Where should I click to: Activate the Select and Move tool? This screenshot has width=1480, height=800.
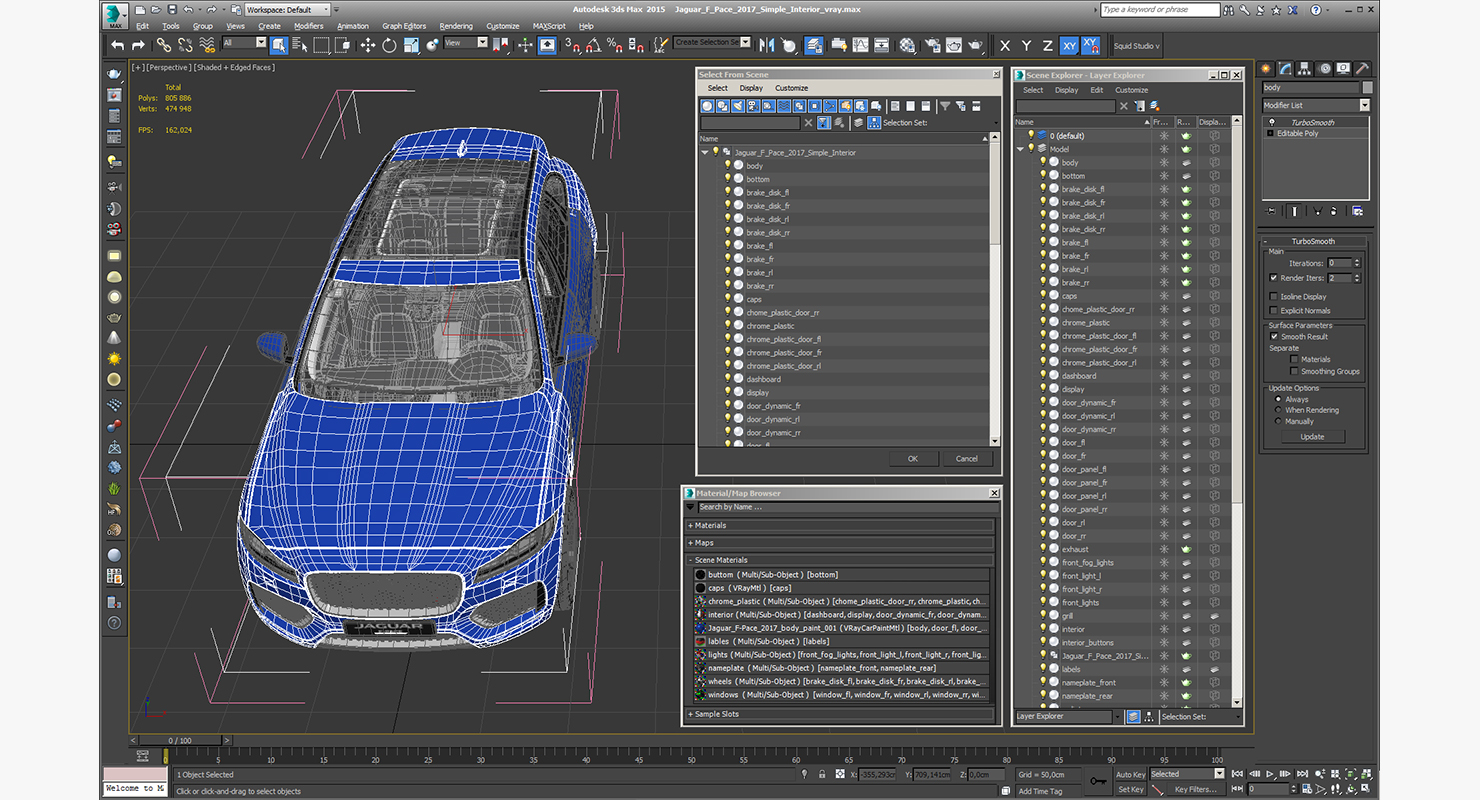click(x=367, y=45)
